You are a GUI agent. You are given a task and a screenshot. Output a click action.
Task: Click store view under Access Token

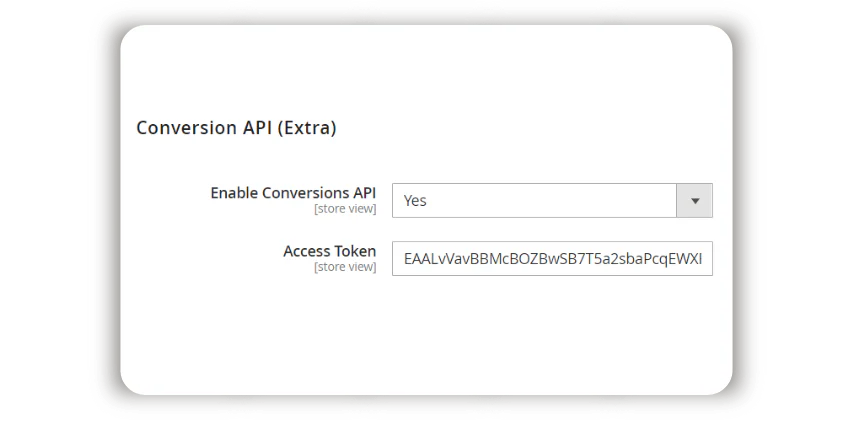(x=345, y=267)
